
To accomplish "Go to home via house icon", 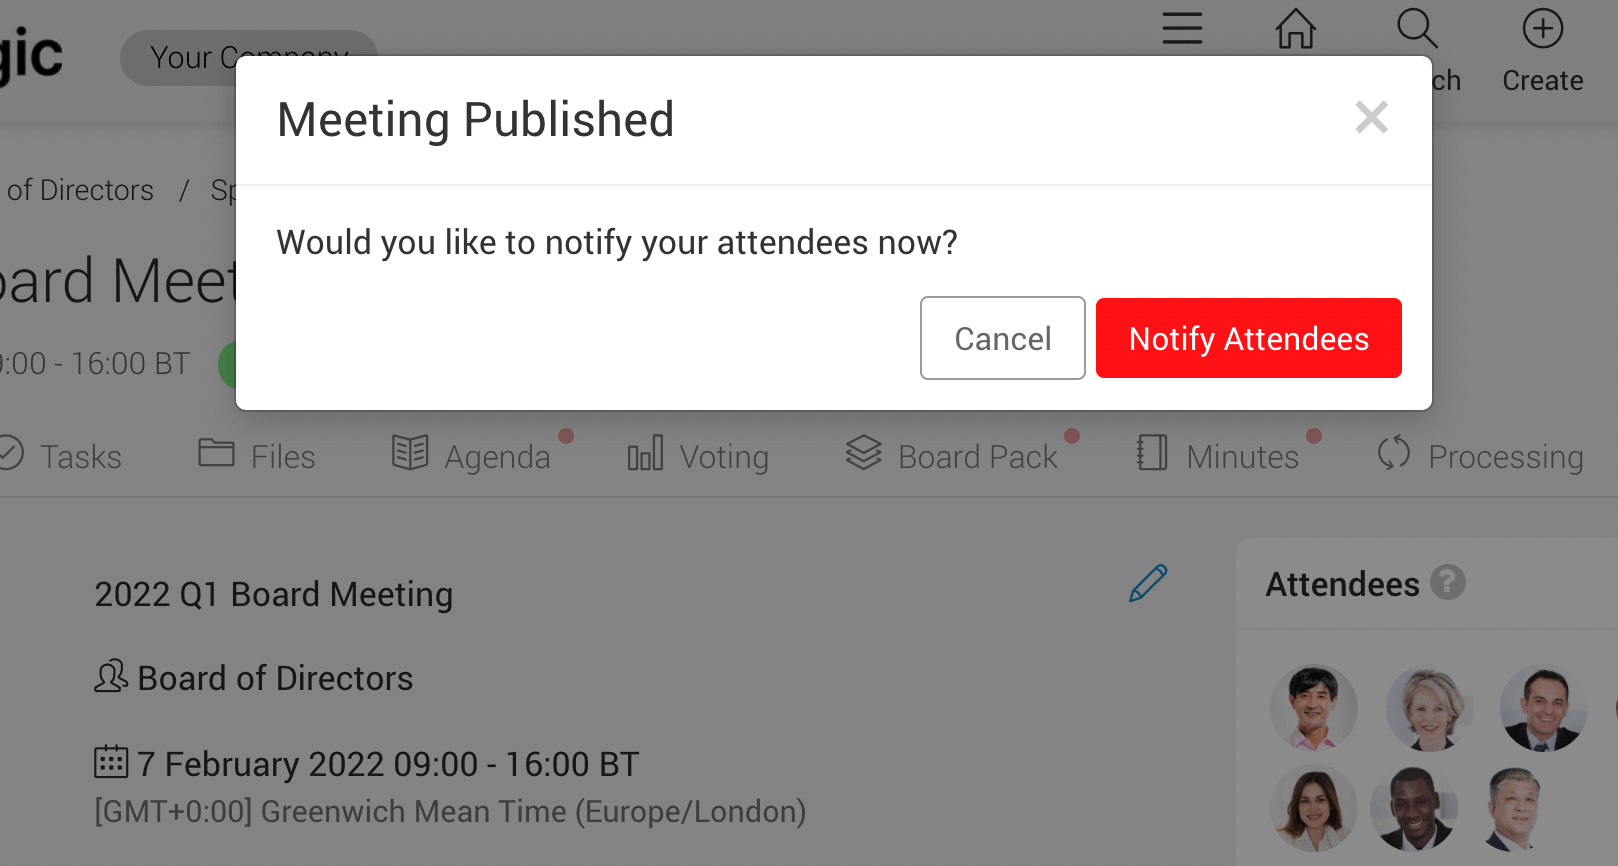I will coord(1295,29).
